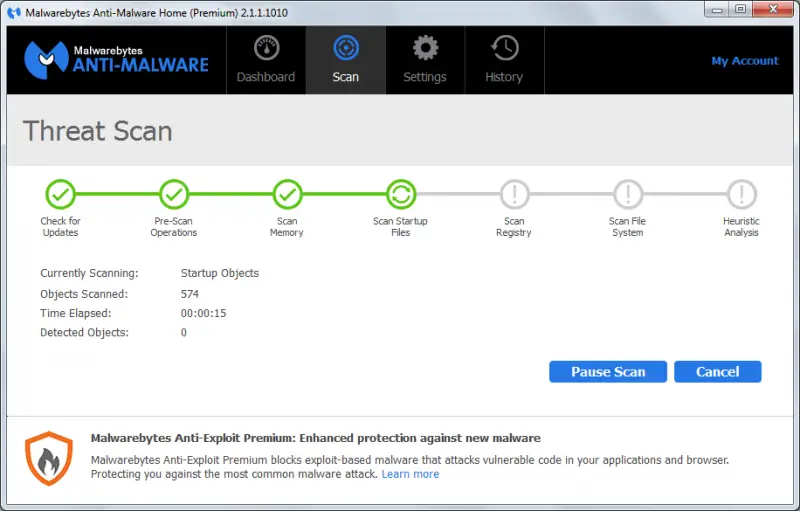Click the Anti-Exploit orange shield icon
Screen dimensions: 800x511
(49, 458)
